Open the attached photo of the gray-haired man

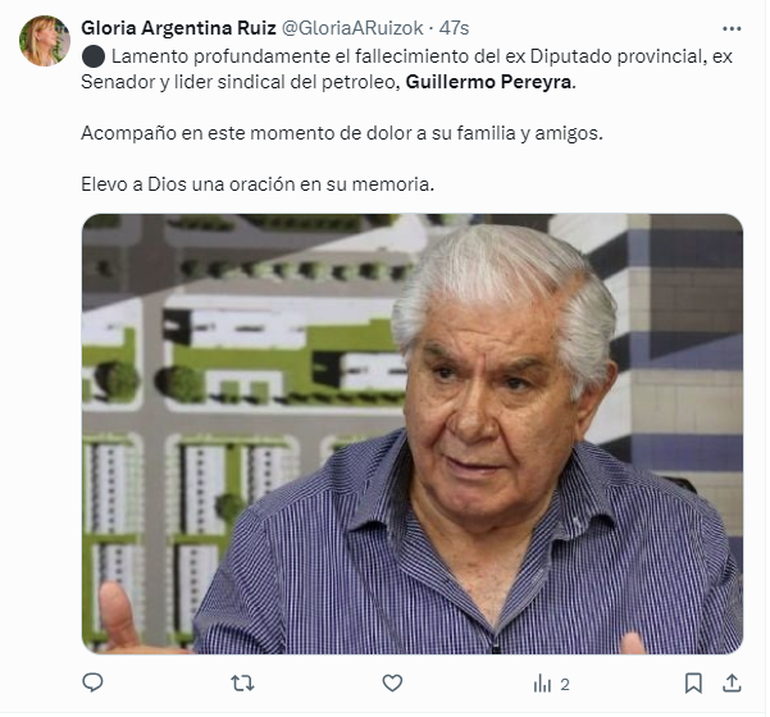click(412, 433)
